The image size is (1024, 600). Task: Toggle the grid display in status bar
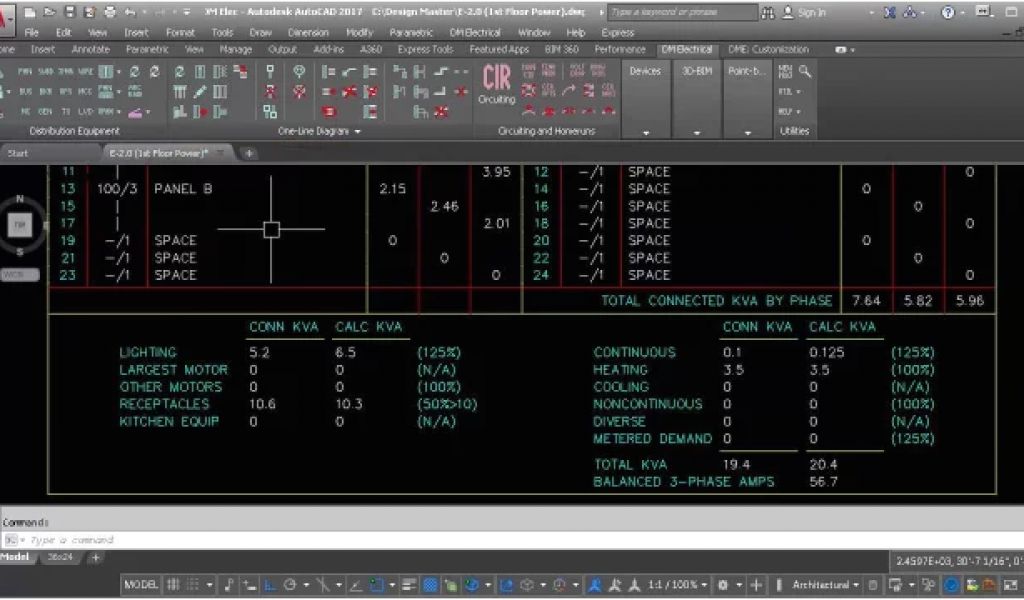pyautogui.click(x=173, y=585)
